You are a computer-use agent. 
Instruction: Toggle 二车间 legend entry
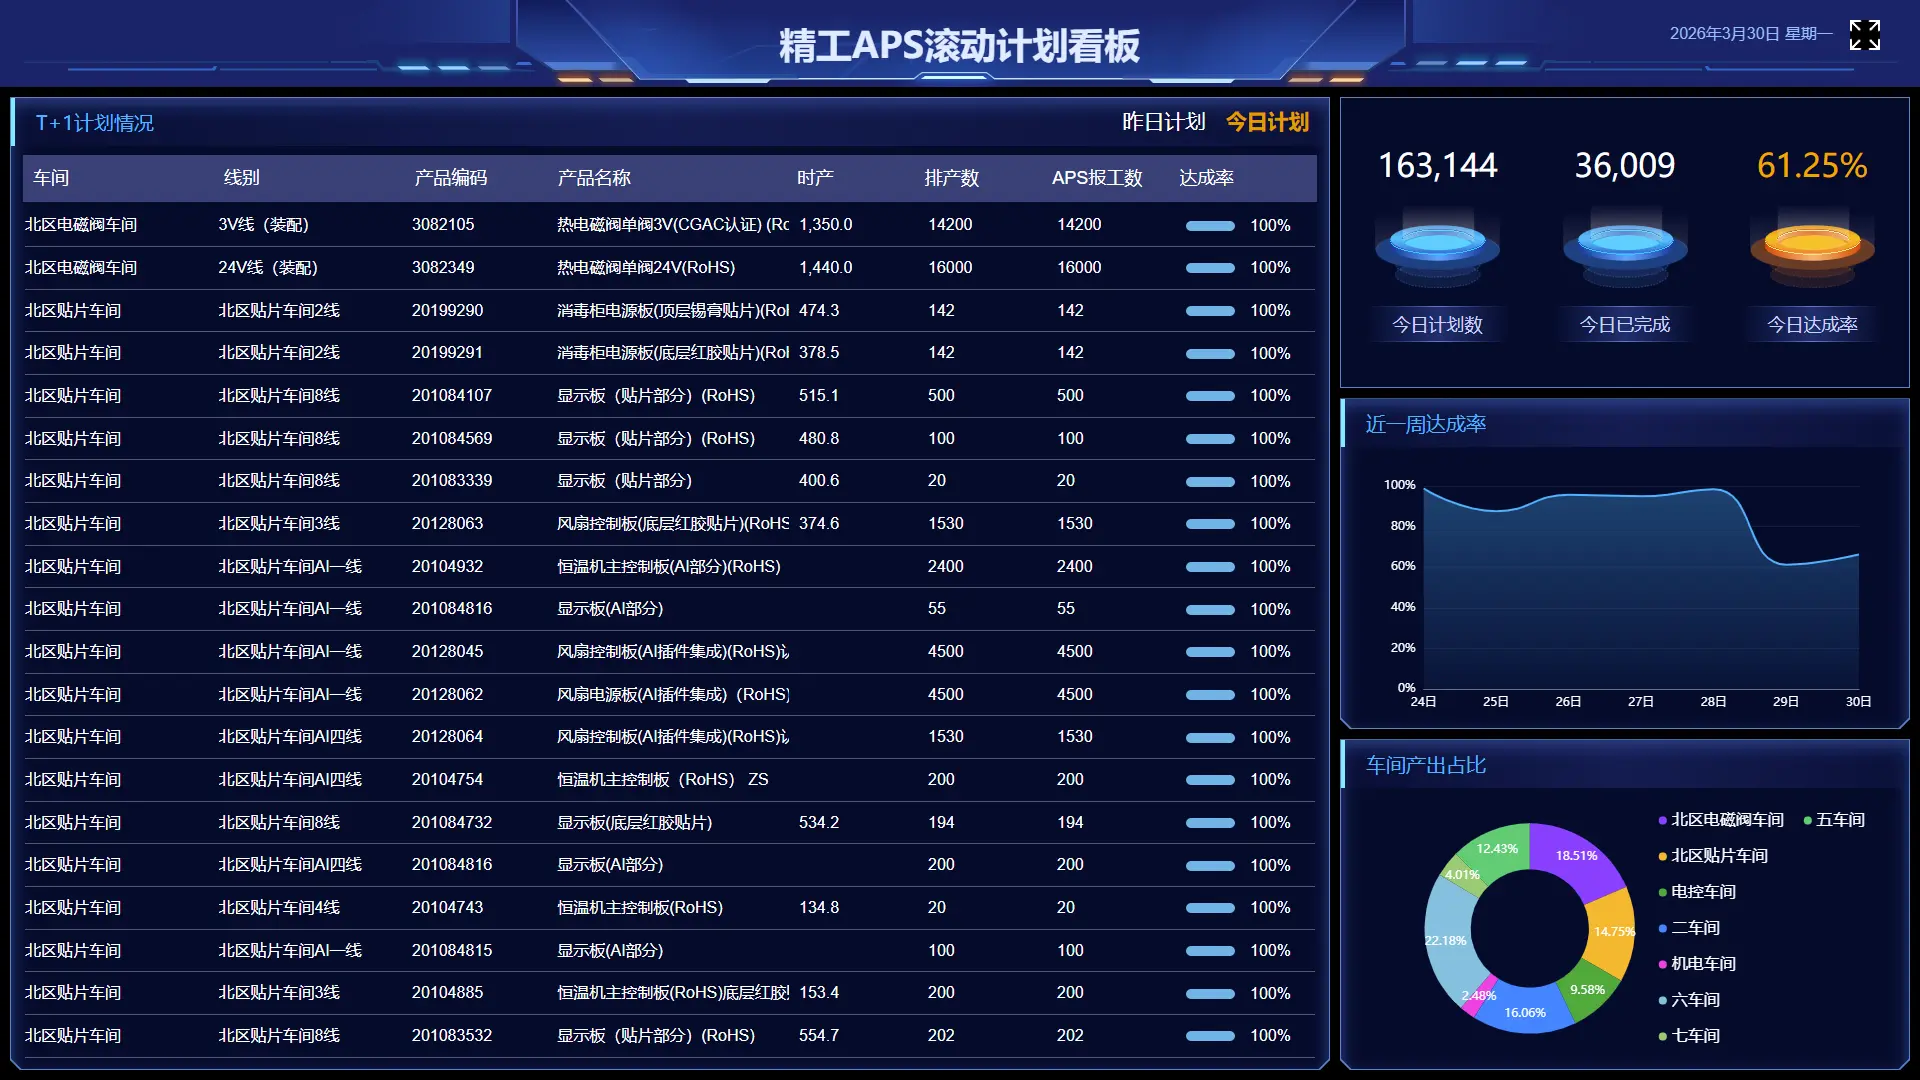[x=1694, y=928]
